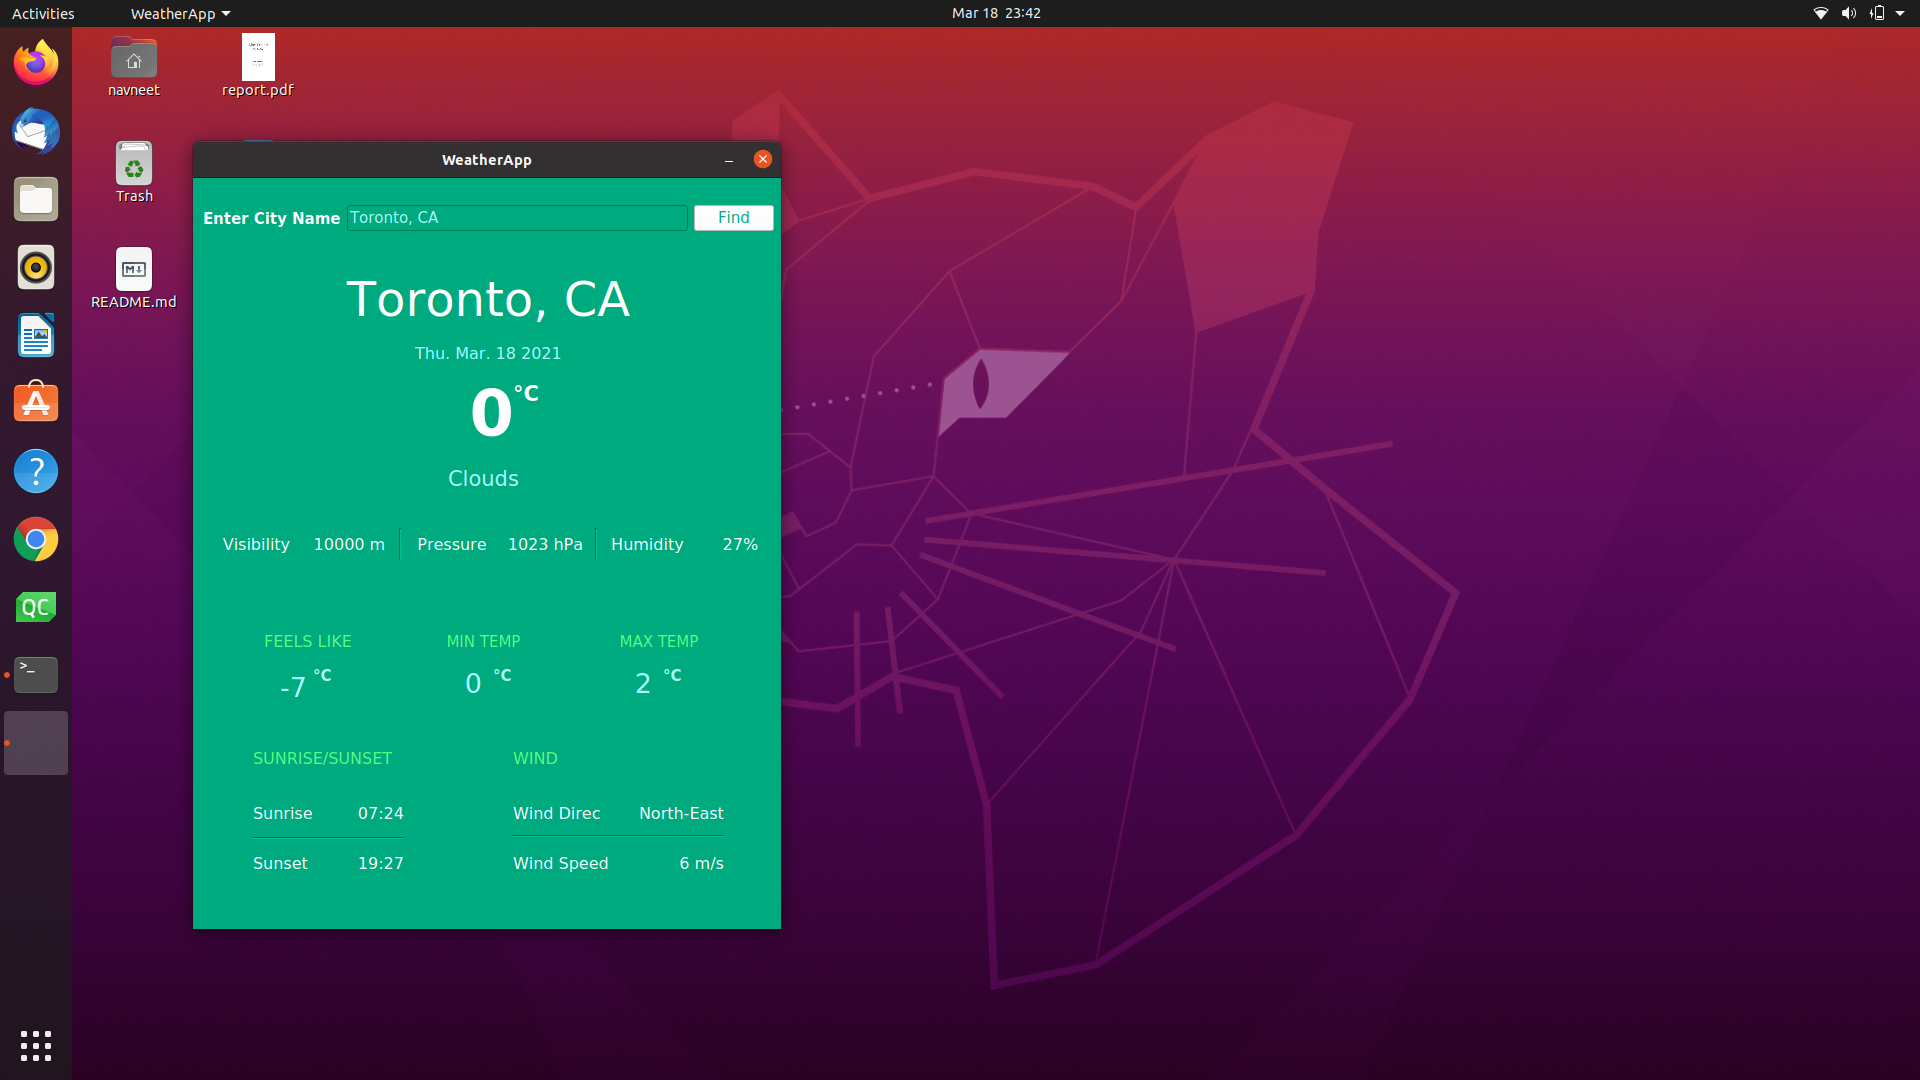Show Applications grid in the dock
This screenshot has height=1080, width=1920.
tap(36, 1046)
